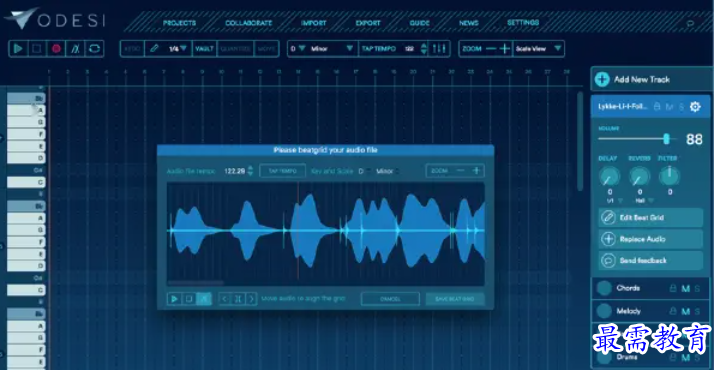Stop the audio in beatgrid dialog
Screen dimensions: 717x370
(189, 299)
